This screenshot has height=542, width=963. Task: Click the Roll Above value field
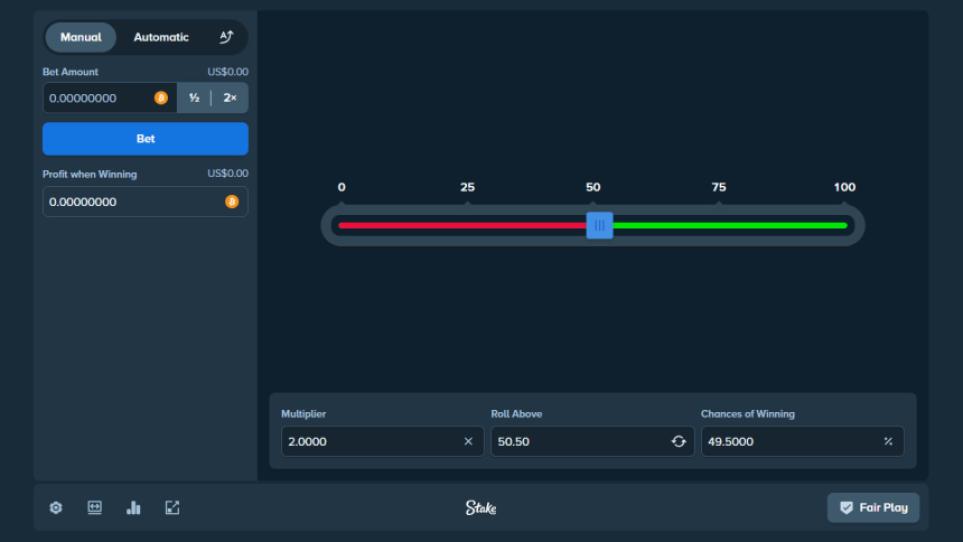tap(593, 441)
